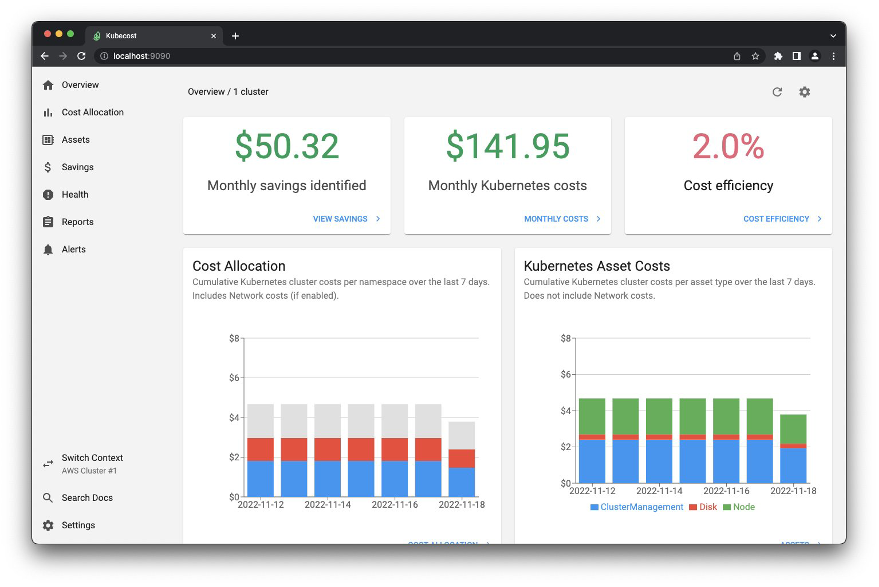The width and height of the screenshot is (879, 587).
Task: Toggle the bookmark star in the address bar
Action: pos(755,56)
